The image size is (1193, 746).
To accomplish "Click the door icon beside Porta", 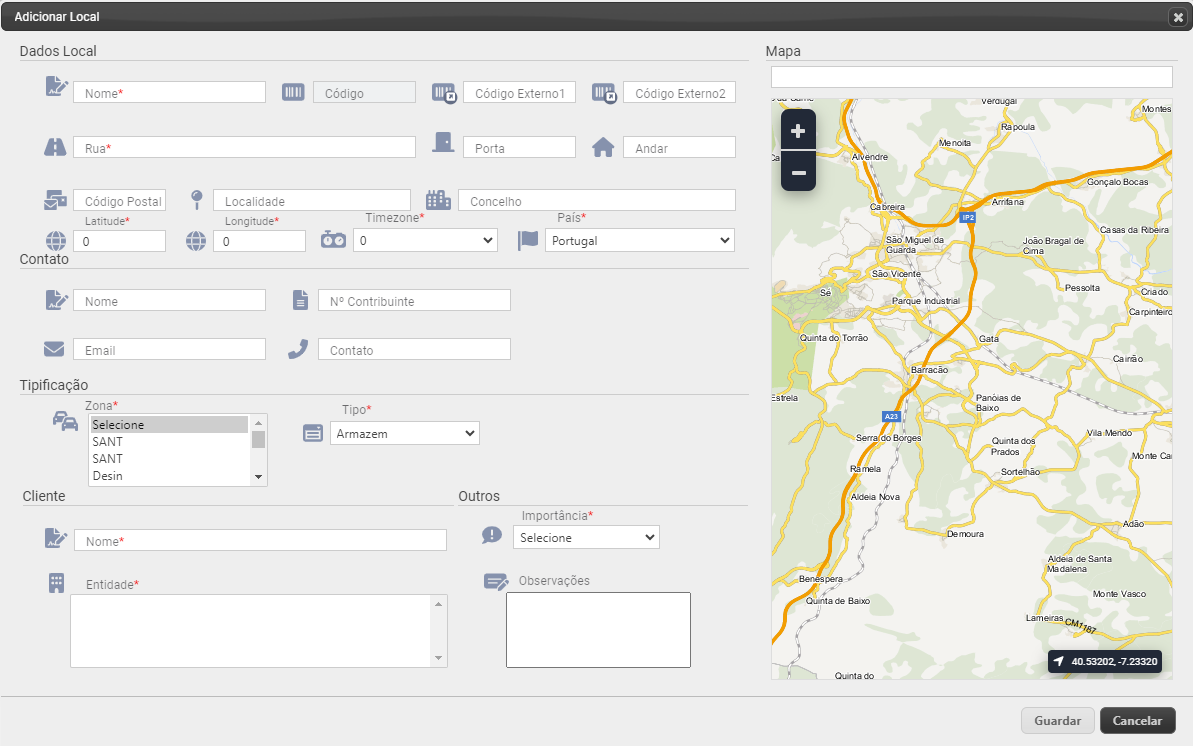I will click(x=443, y=142).
